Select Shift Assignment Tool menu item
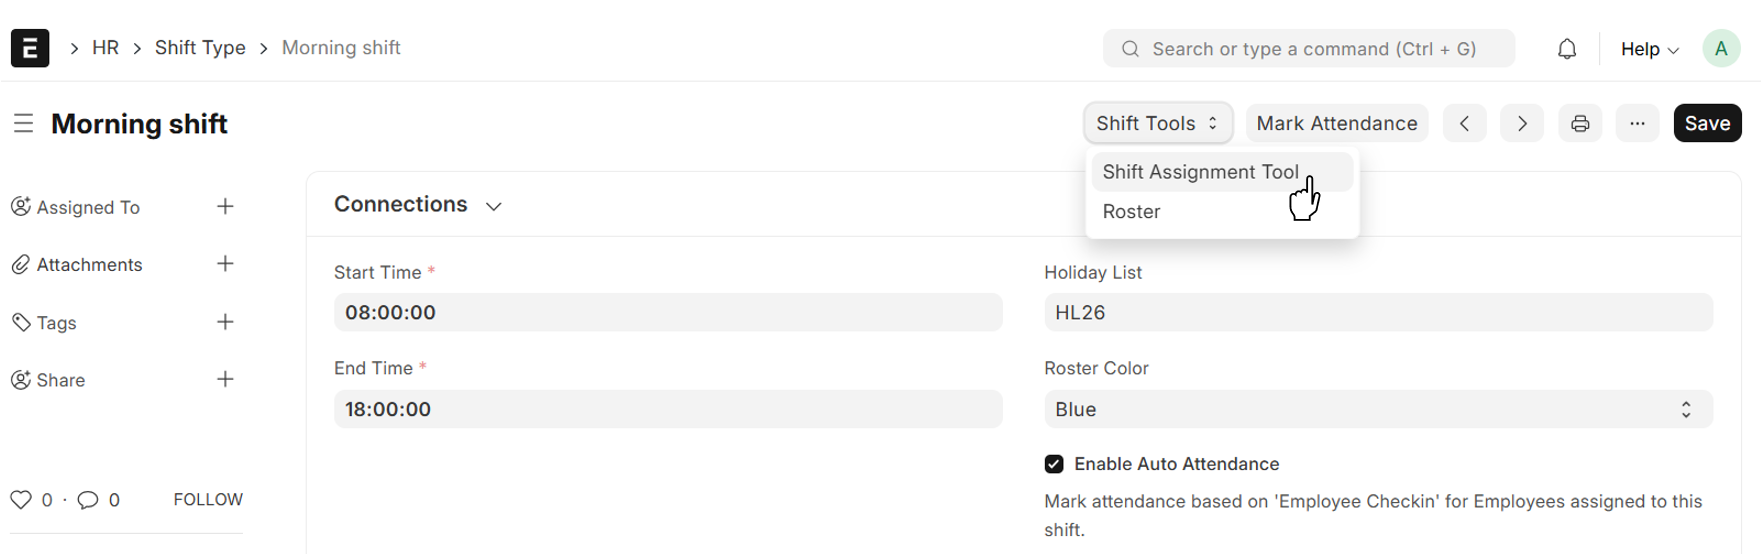Screen dimensions: 1761x554 click(1200, 172)
